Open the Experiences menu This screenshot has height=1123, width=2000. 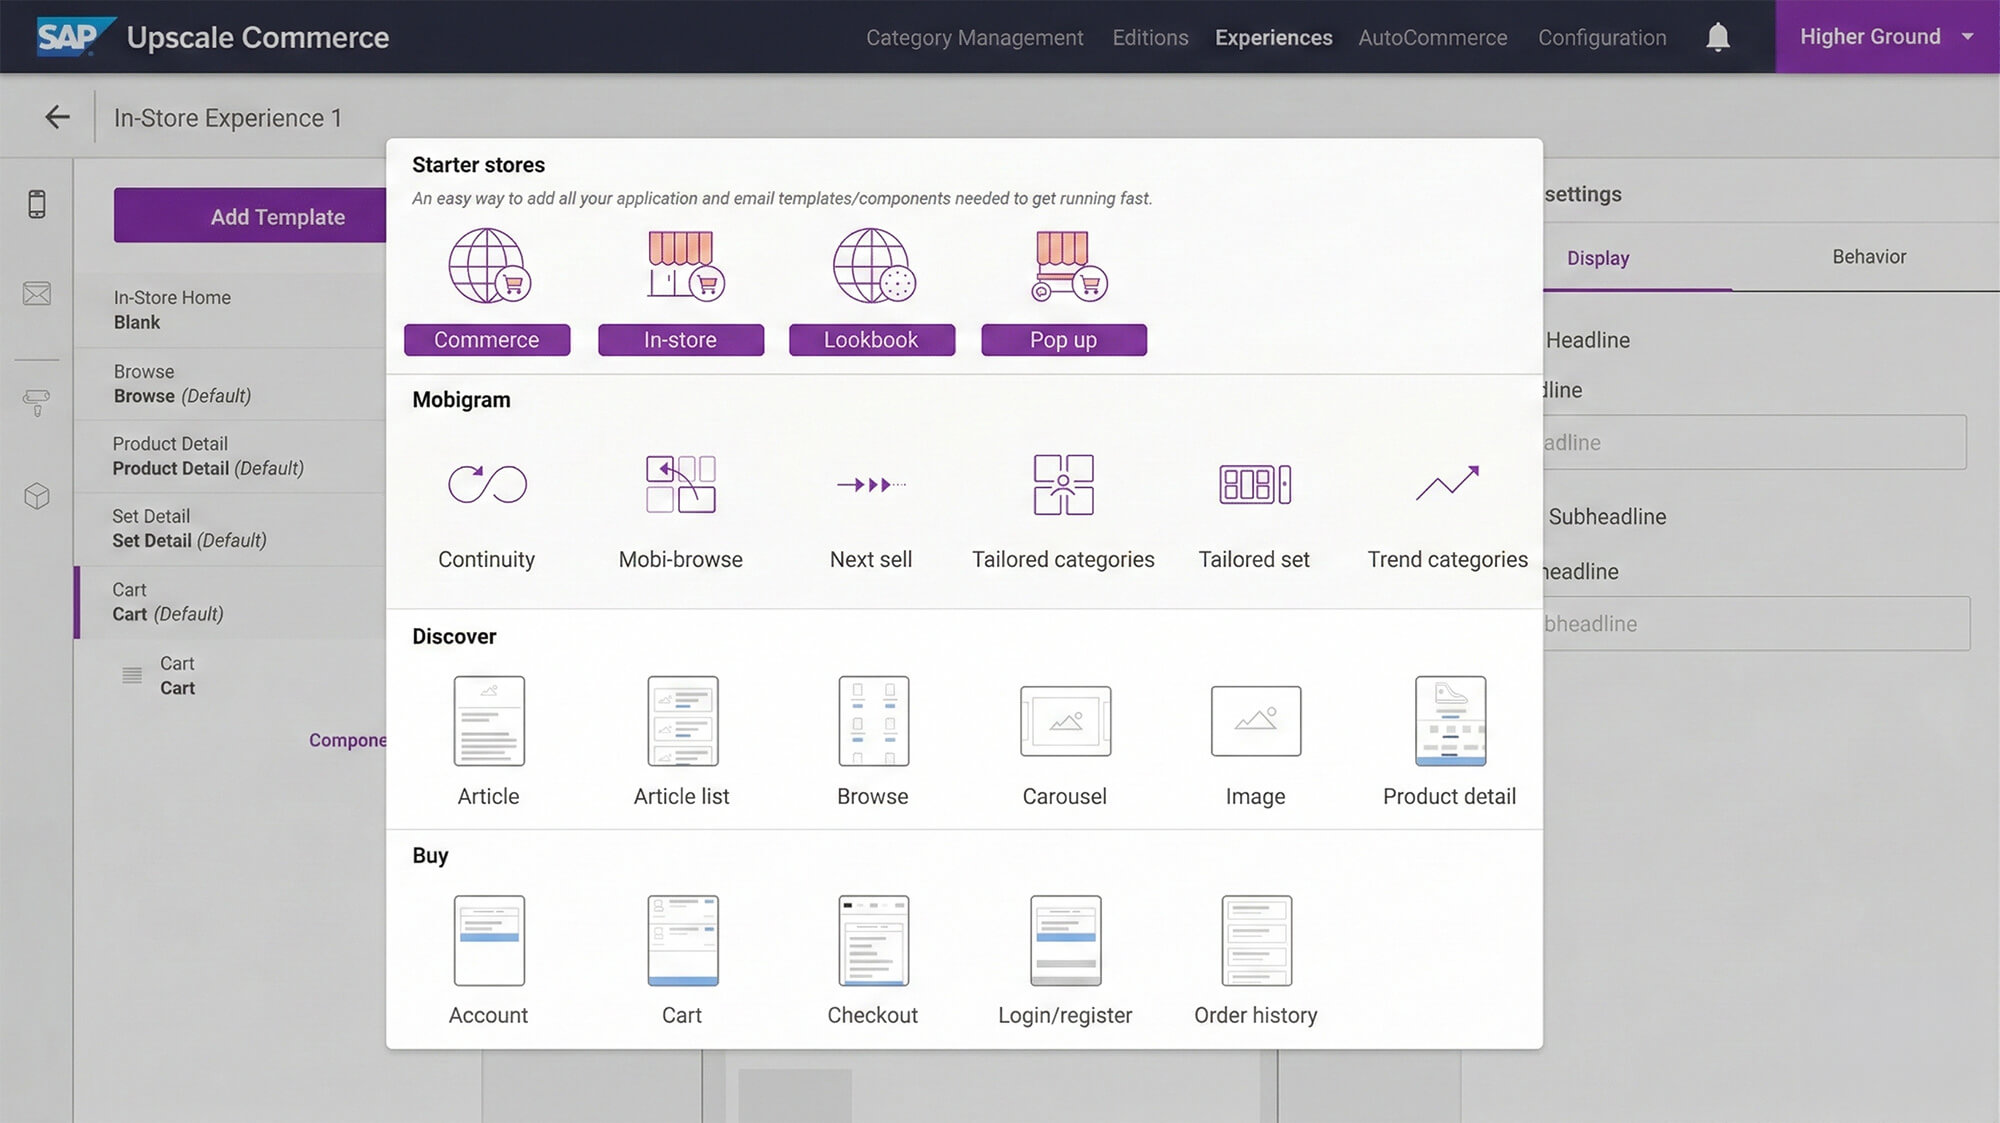(x=1273, y=38)
